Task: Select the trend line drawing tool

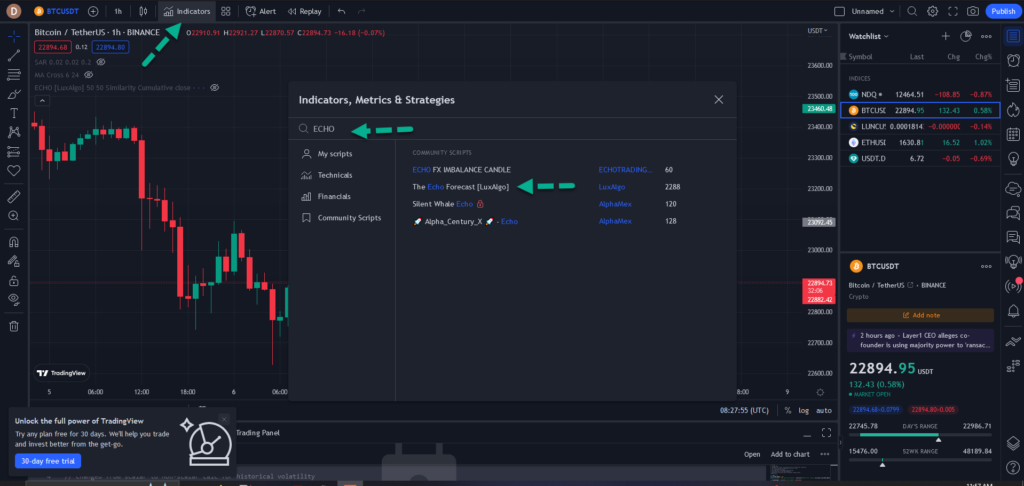Action: click(14, 56)
